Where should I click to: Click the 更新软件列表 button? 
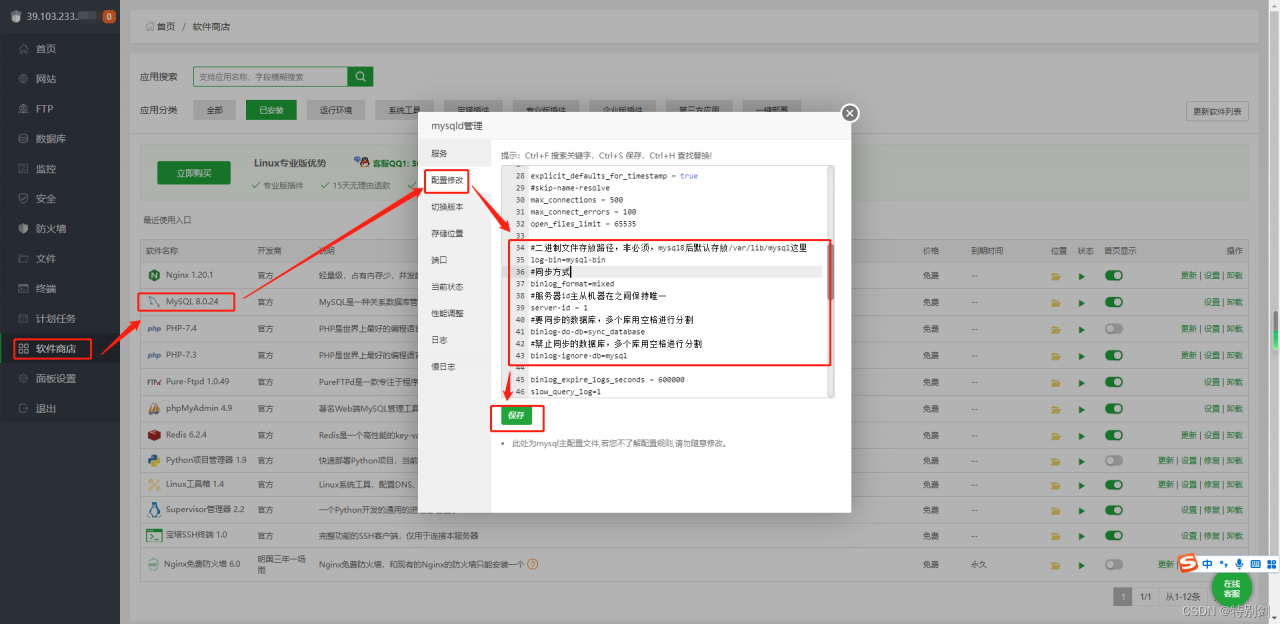pos(1217,111)
